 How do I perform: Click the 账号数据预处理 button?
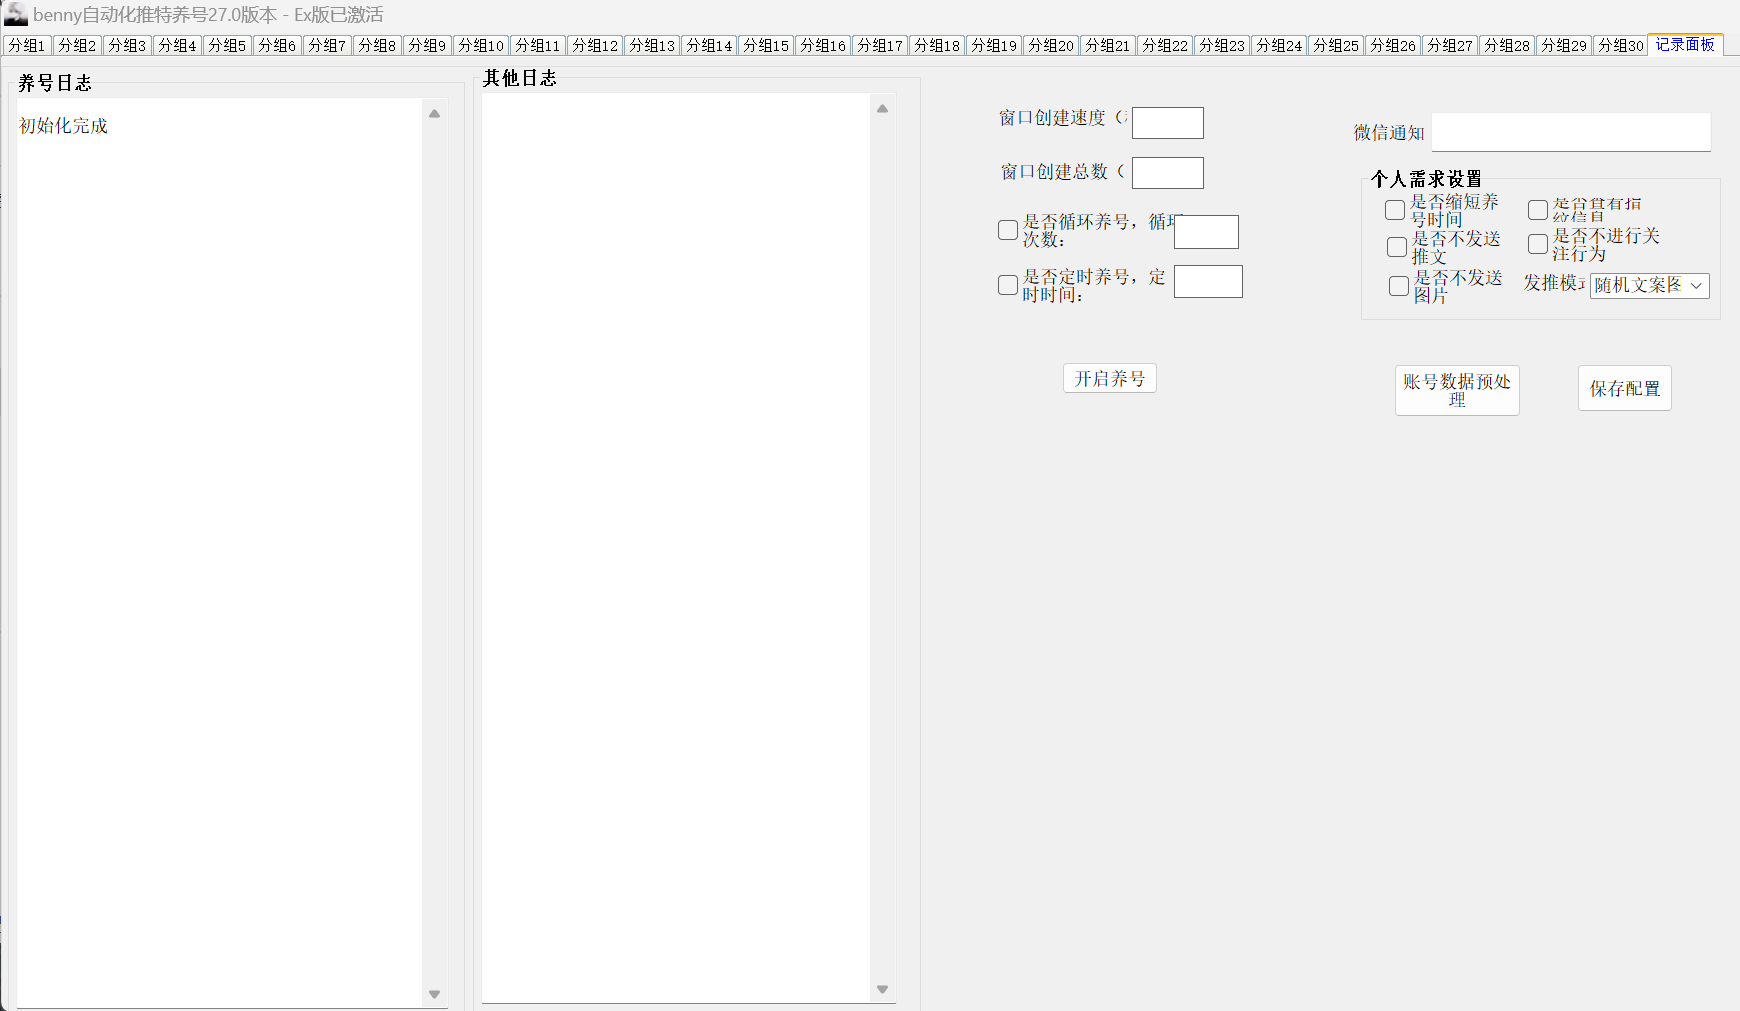coord(1457,390)
